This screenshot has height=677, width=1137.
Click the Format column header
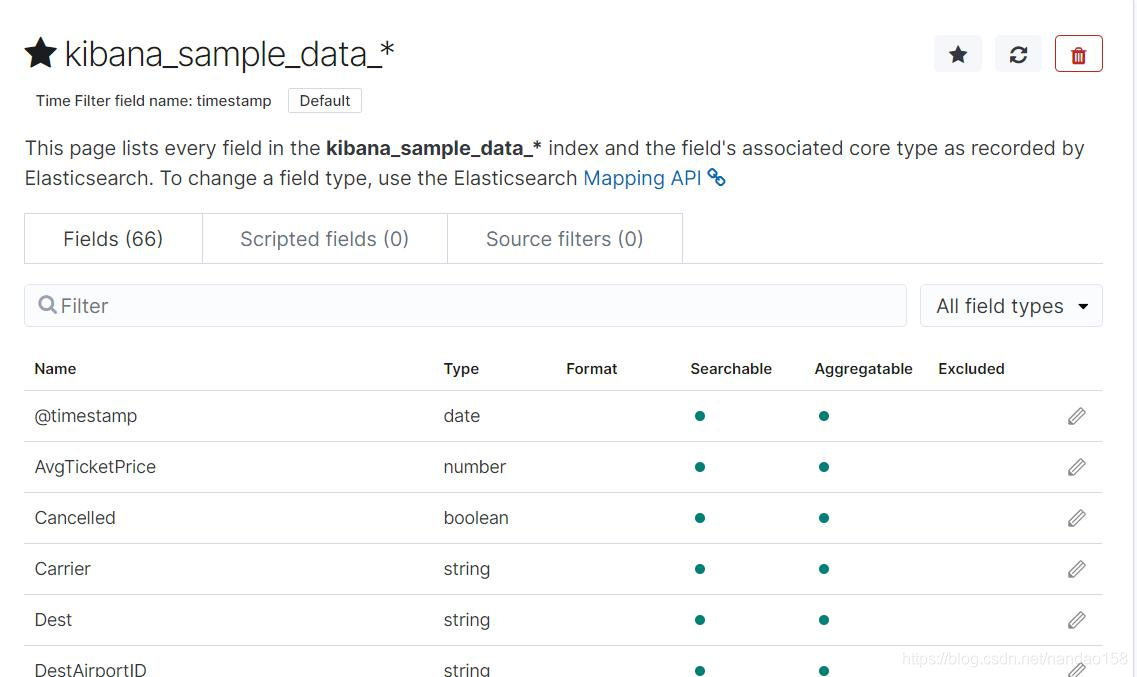592,369
